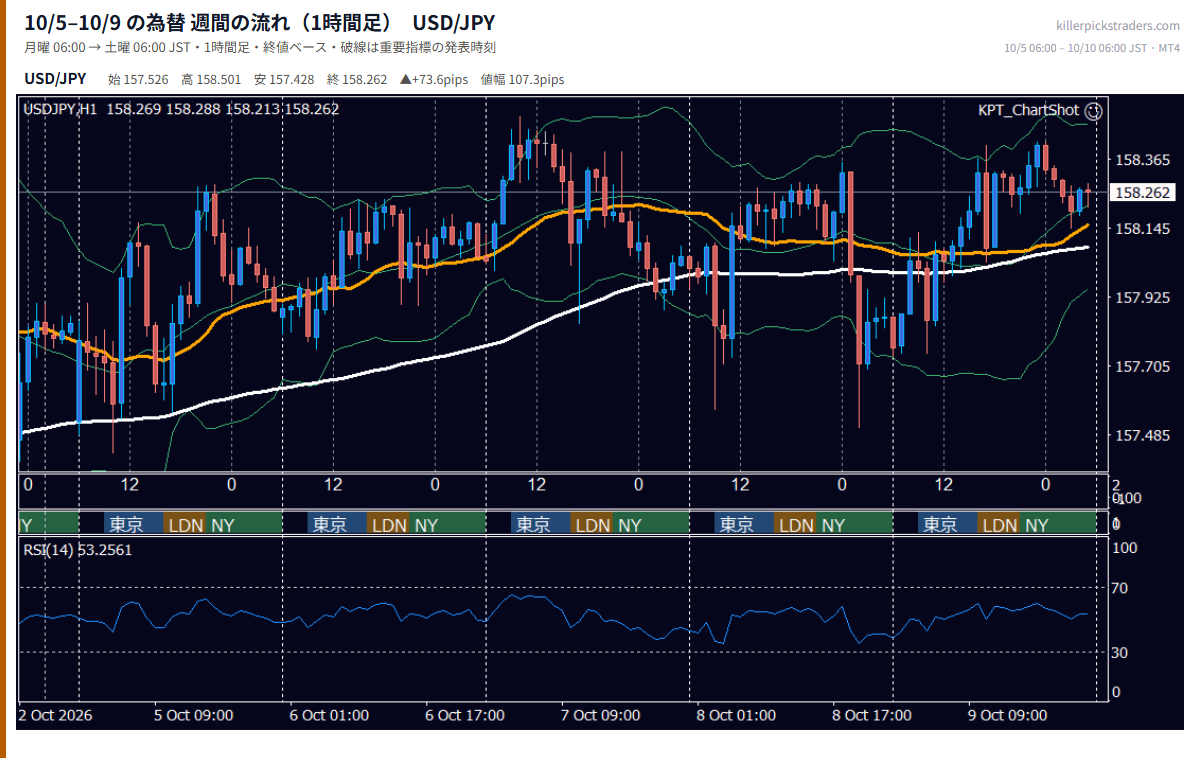1200x758 pixels.
Task: Click the bold USD/JPY label above chart
Action: tap(55, 79)
